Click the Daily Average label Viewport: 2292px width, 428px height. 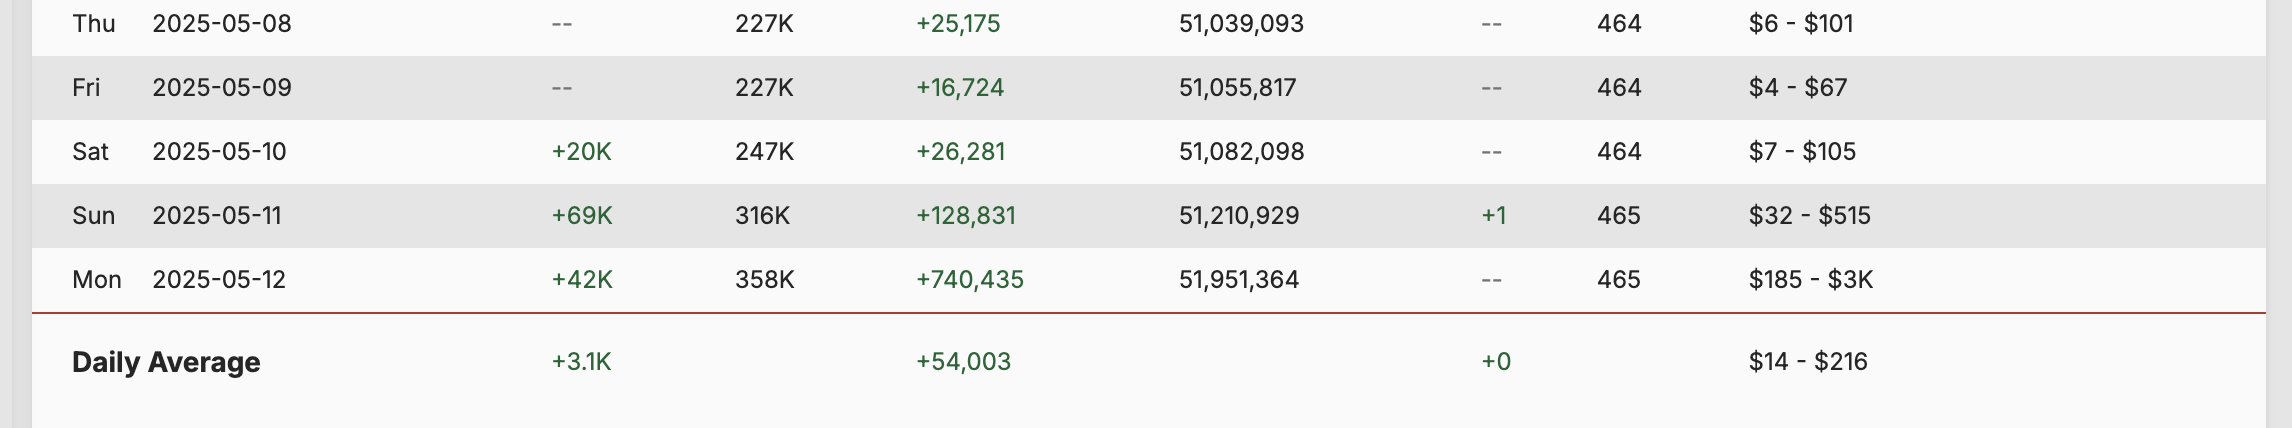coord(166,361)
